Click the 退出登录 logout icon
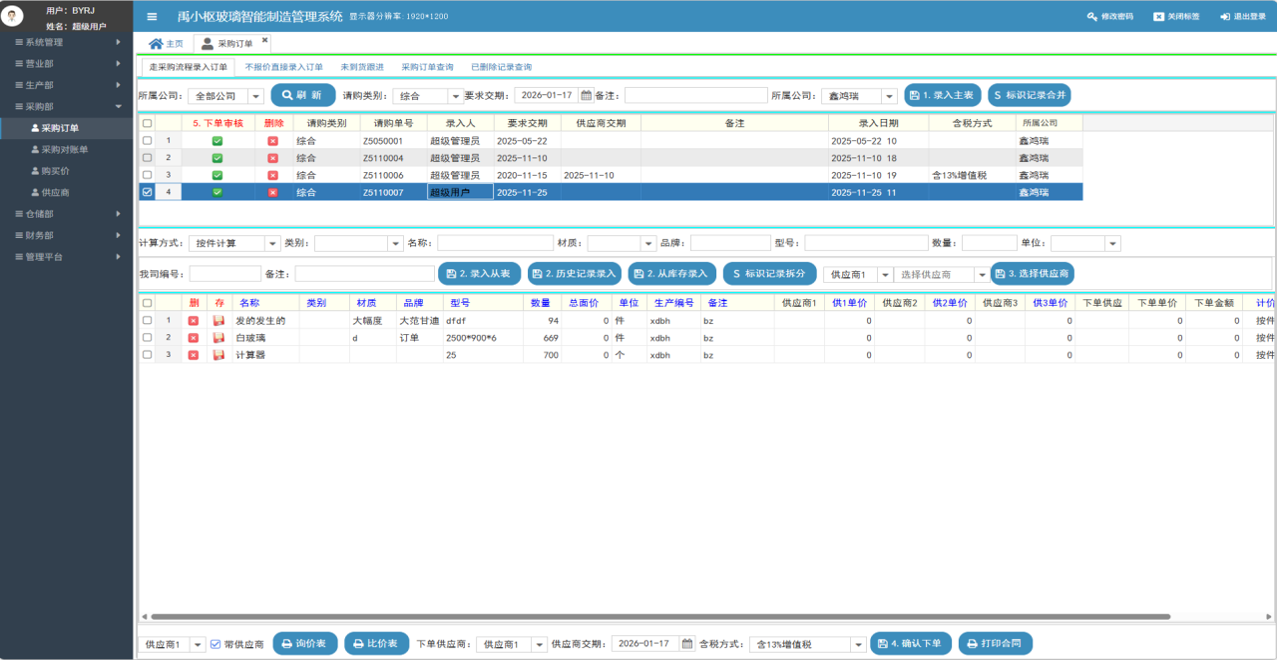 (1225, 17)
